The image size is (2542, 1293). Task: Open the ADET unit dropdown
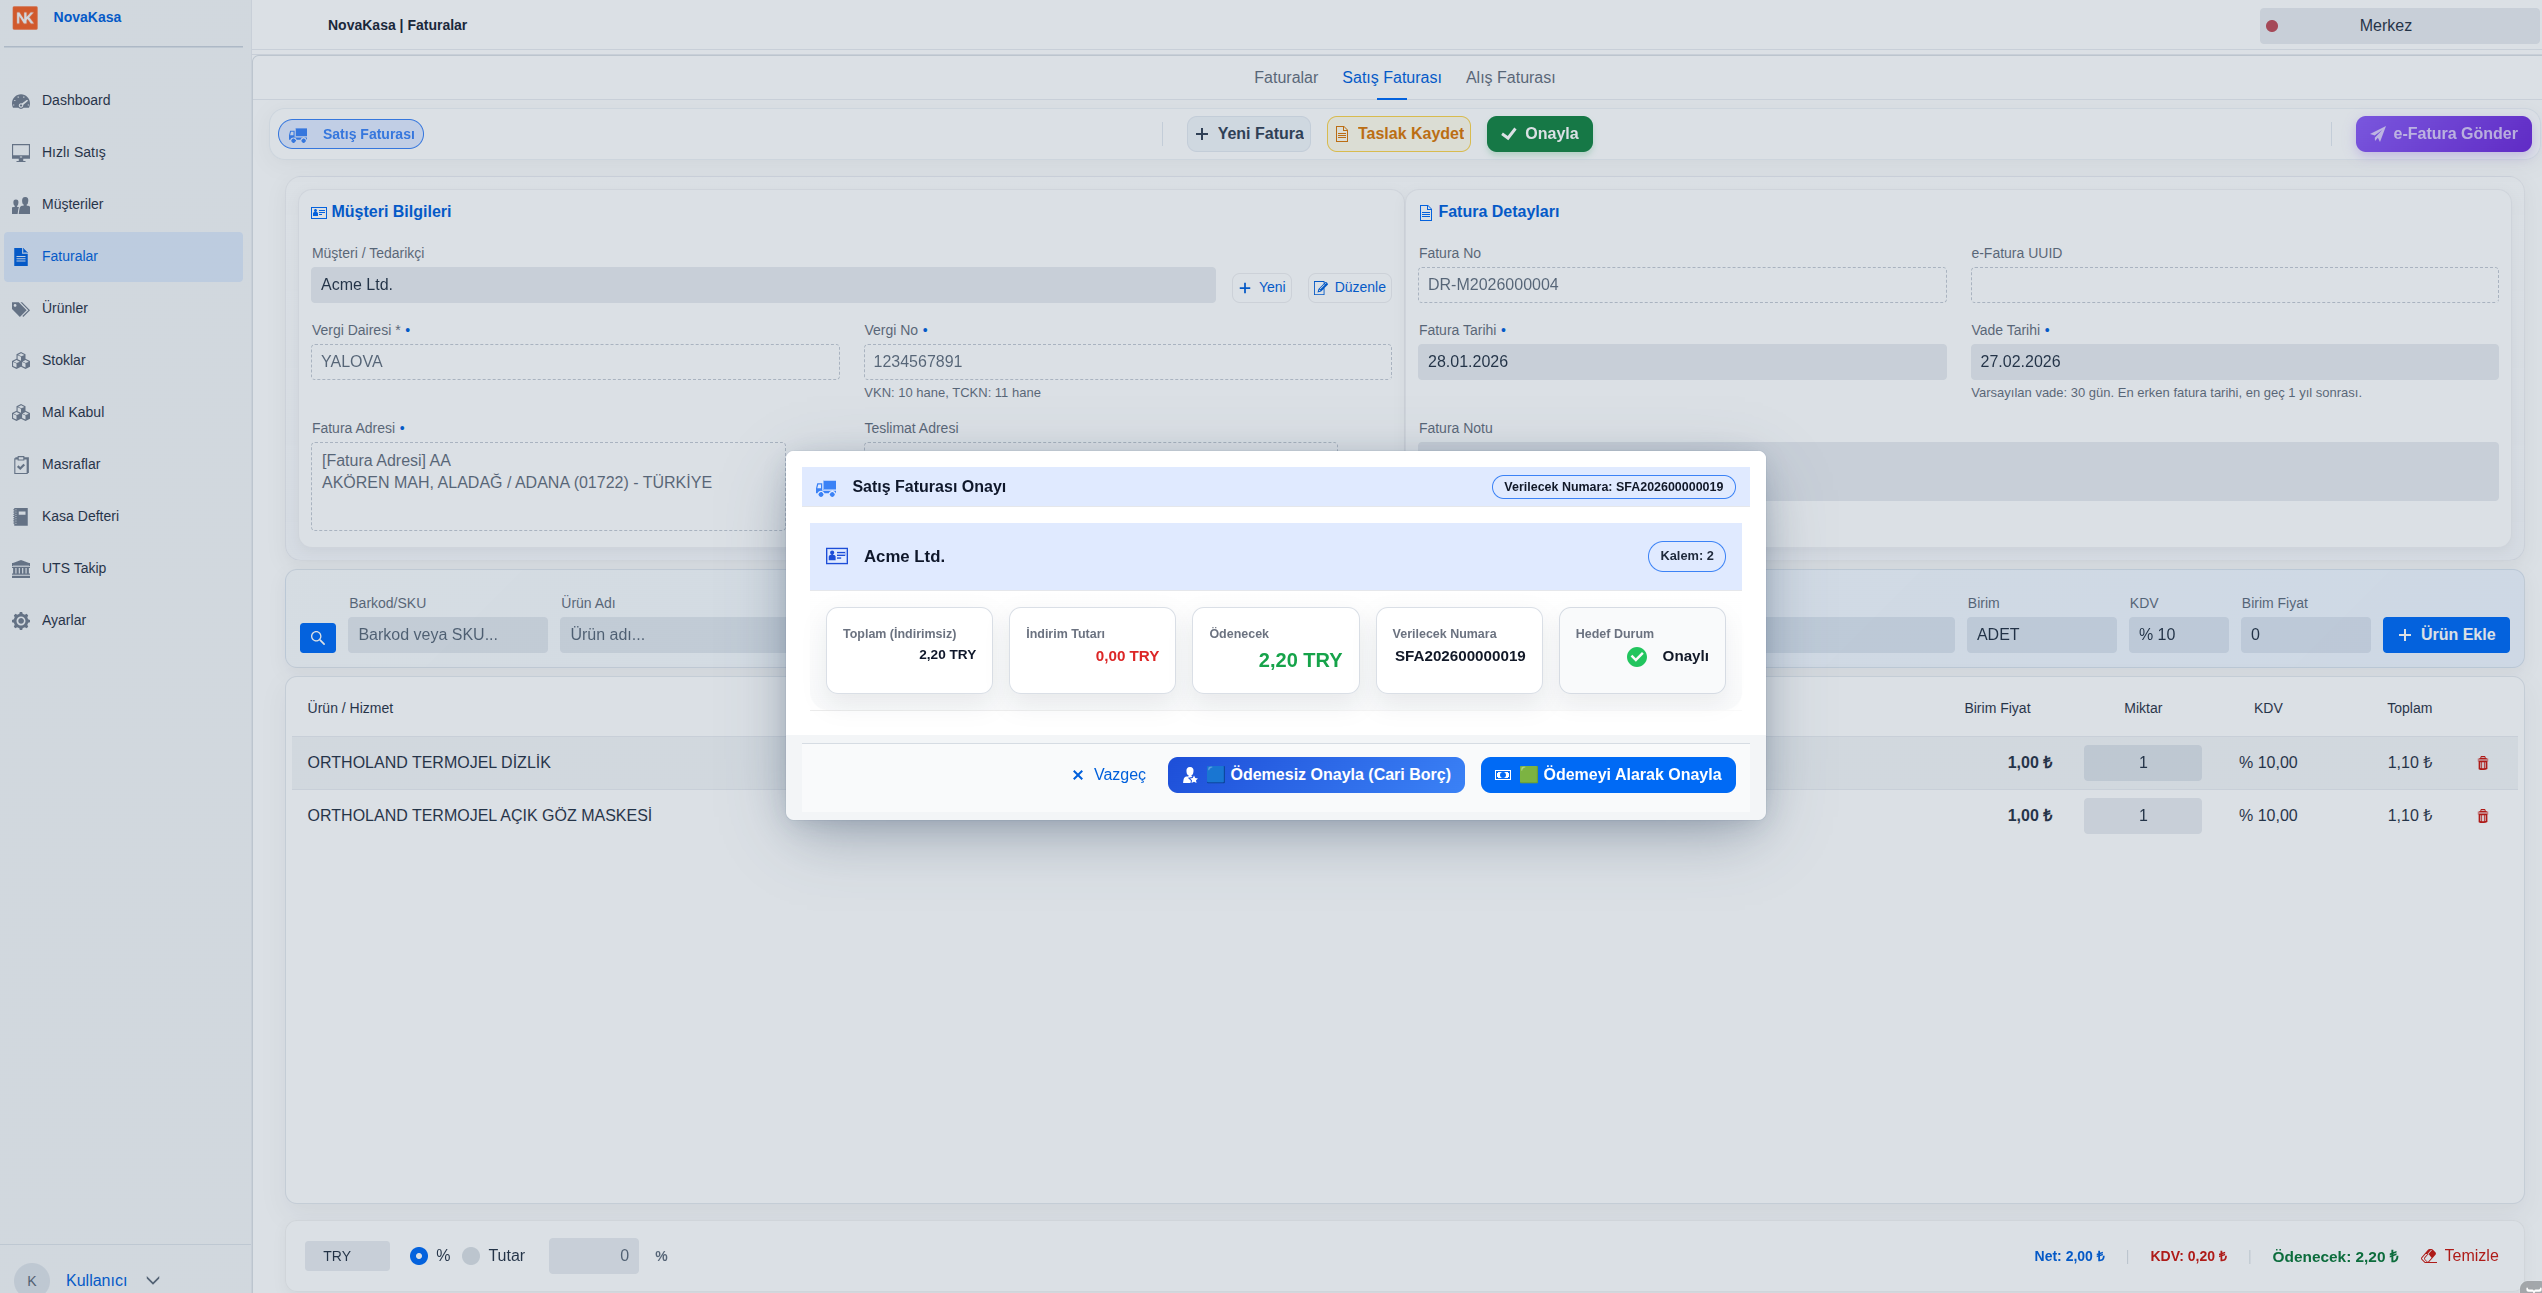[x=2040, y=635]
